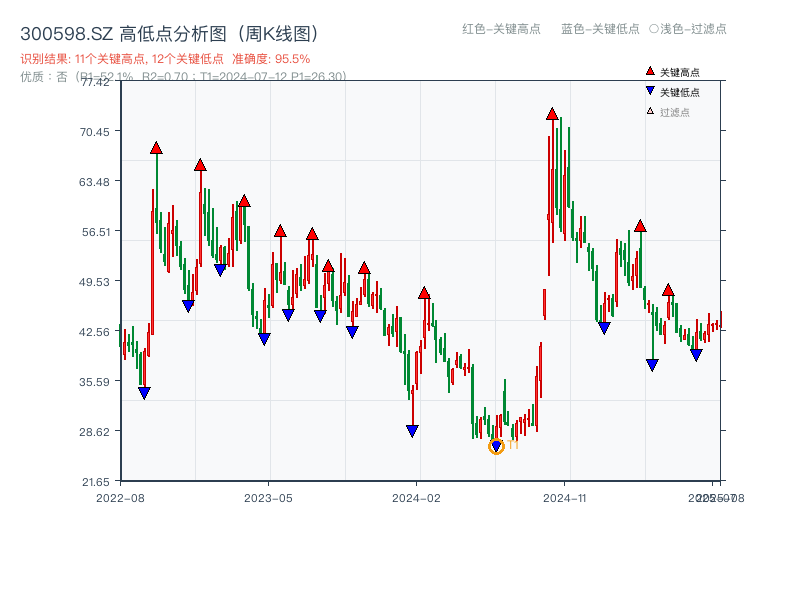Click the T1 marker beside the orange circle
The width and height of the screenshot is (800, 600).
point(512,444)
